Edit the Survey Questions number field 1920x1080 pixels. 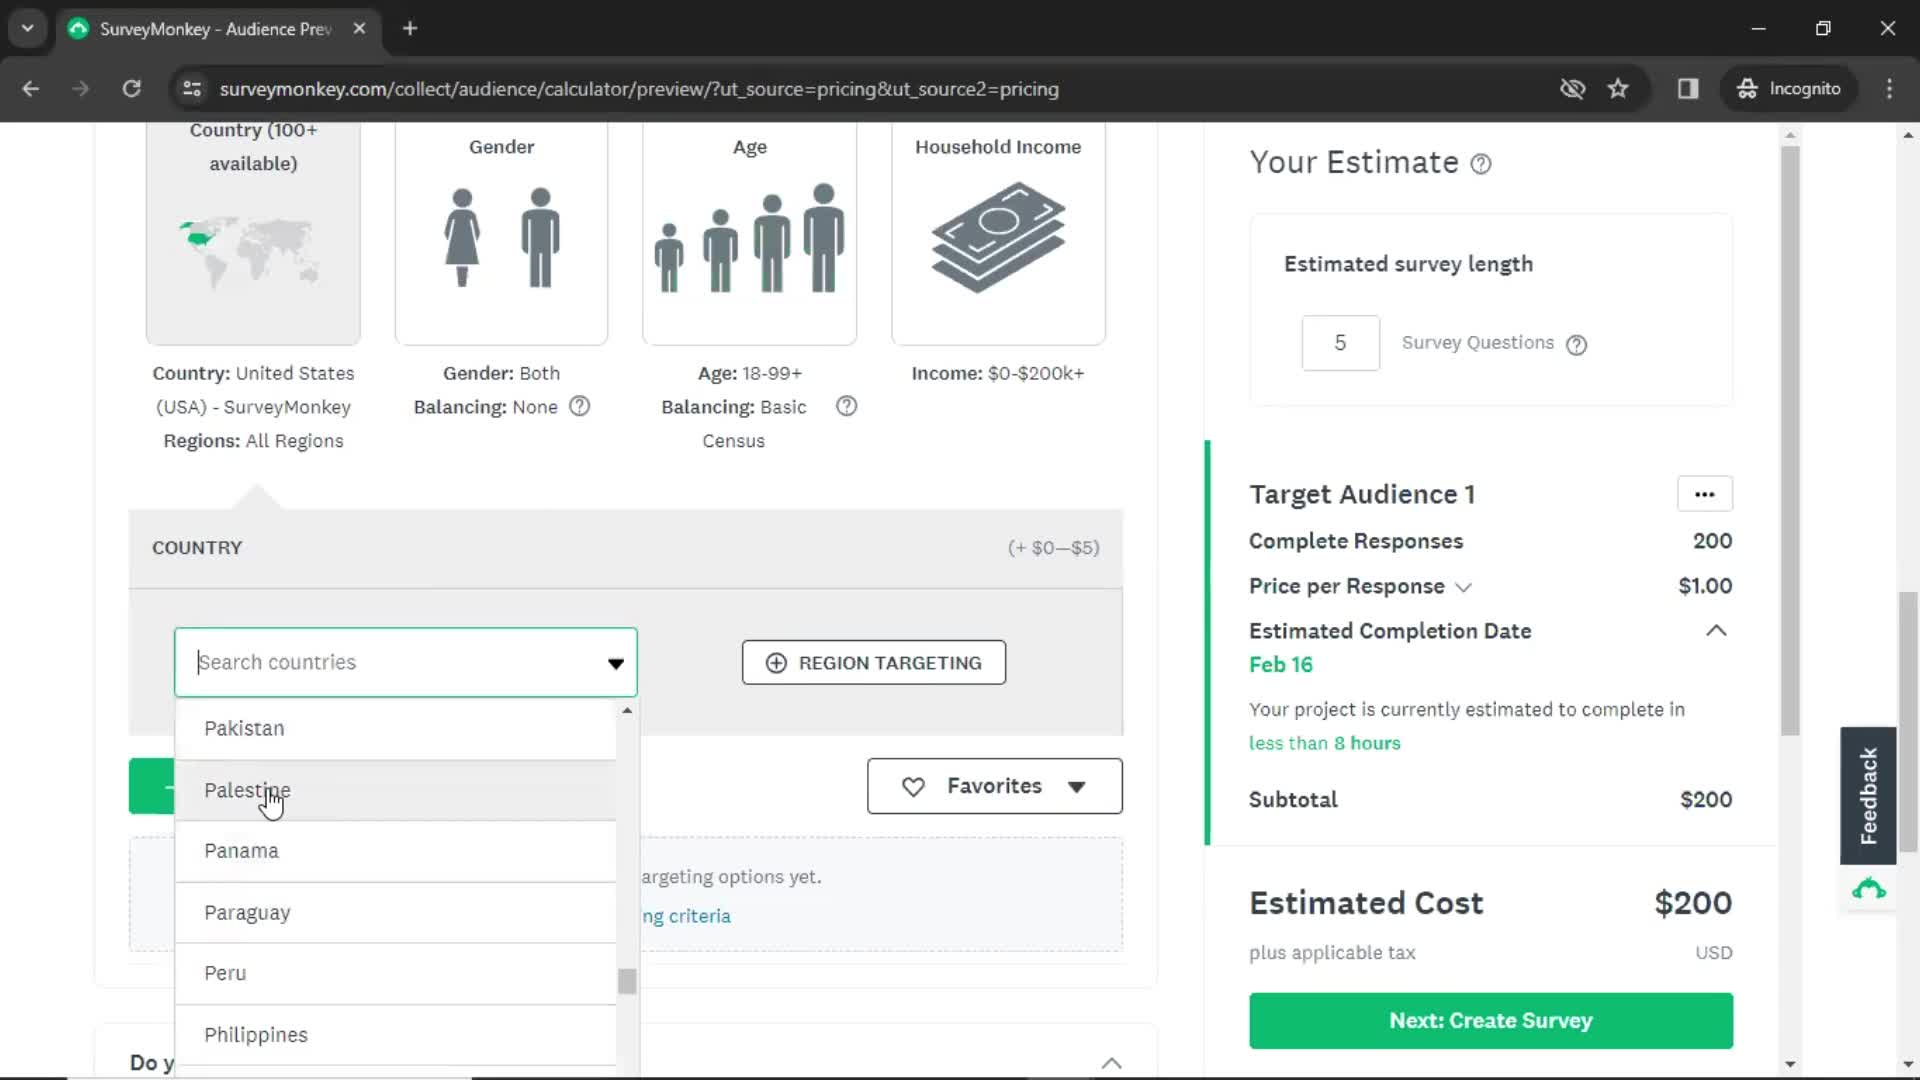[1340, 343]
